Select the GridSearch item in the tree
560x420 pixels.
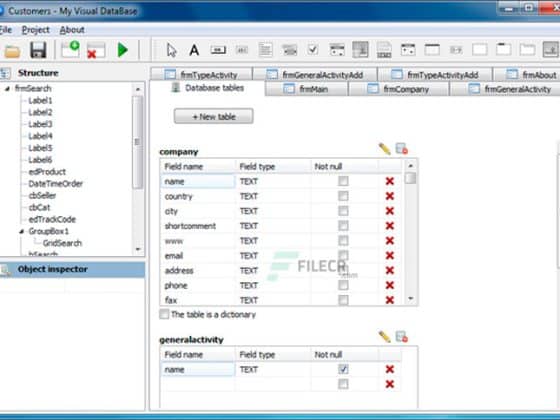(x=62, y=243)
